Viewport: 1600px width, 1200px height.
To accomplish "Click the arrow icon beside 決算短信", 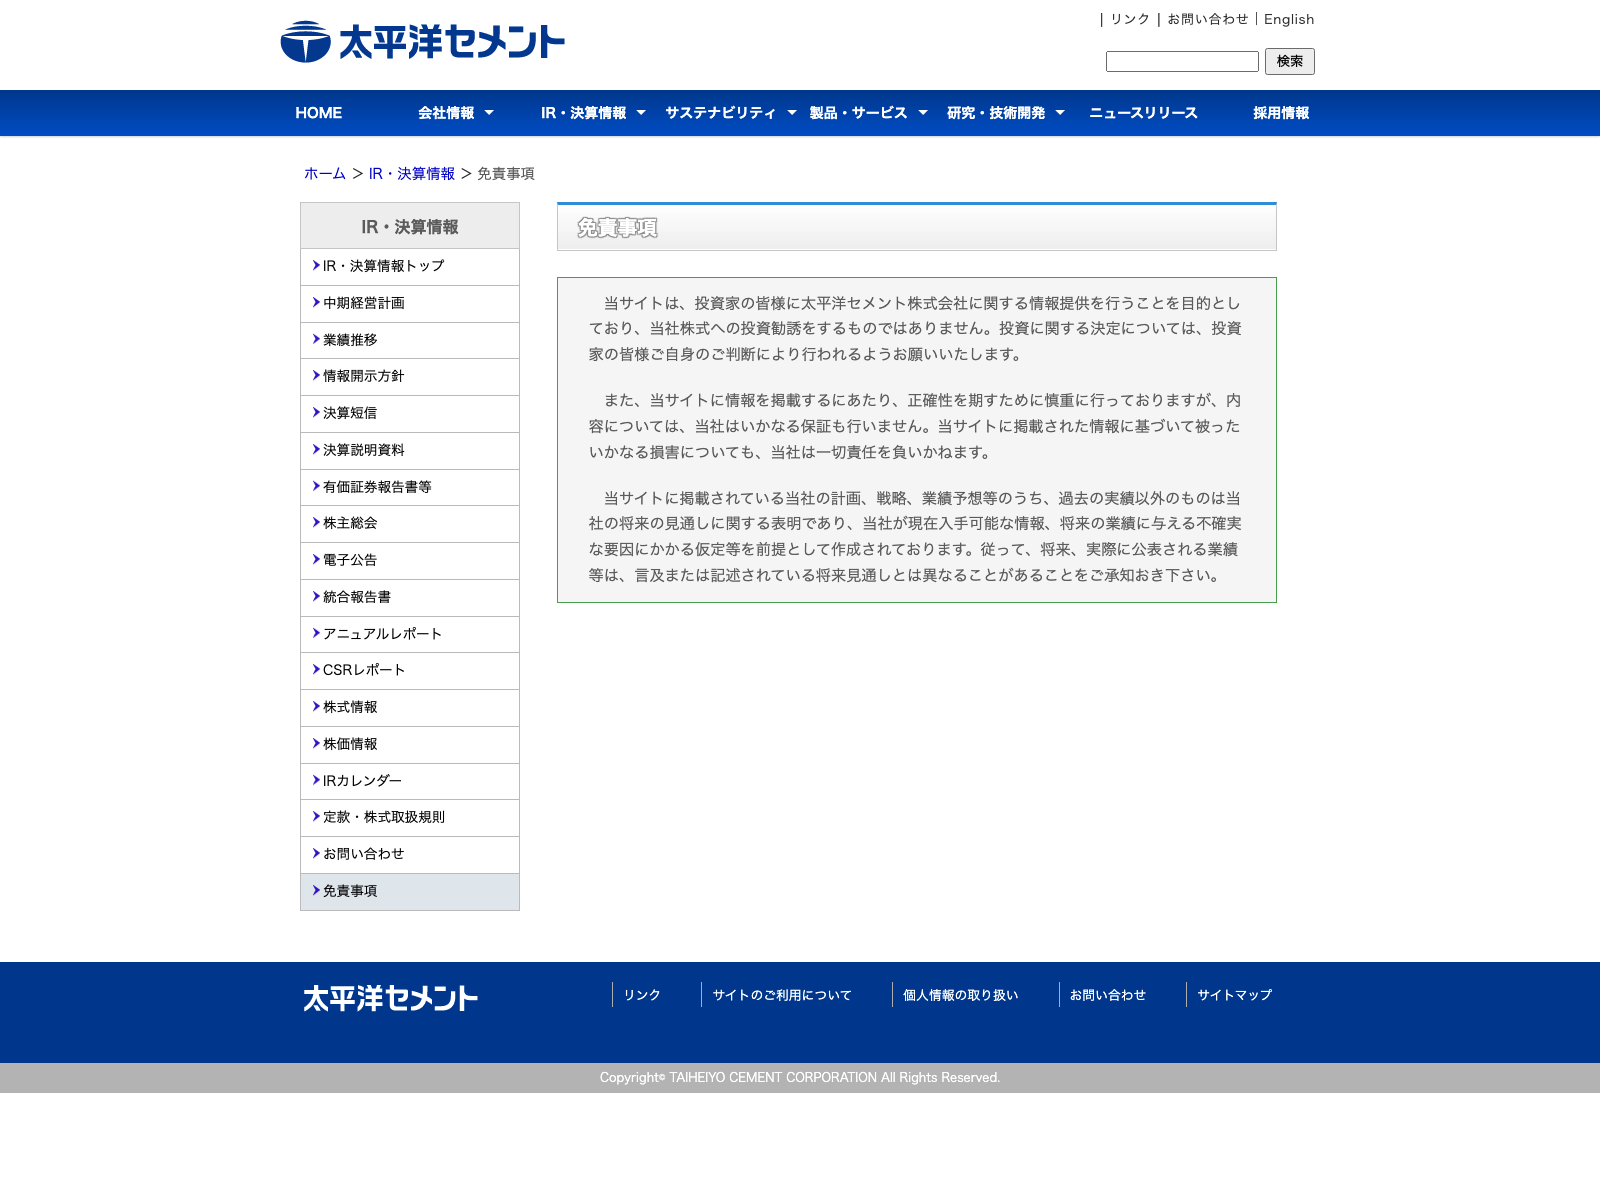I will pos(316,412).
